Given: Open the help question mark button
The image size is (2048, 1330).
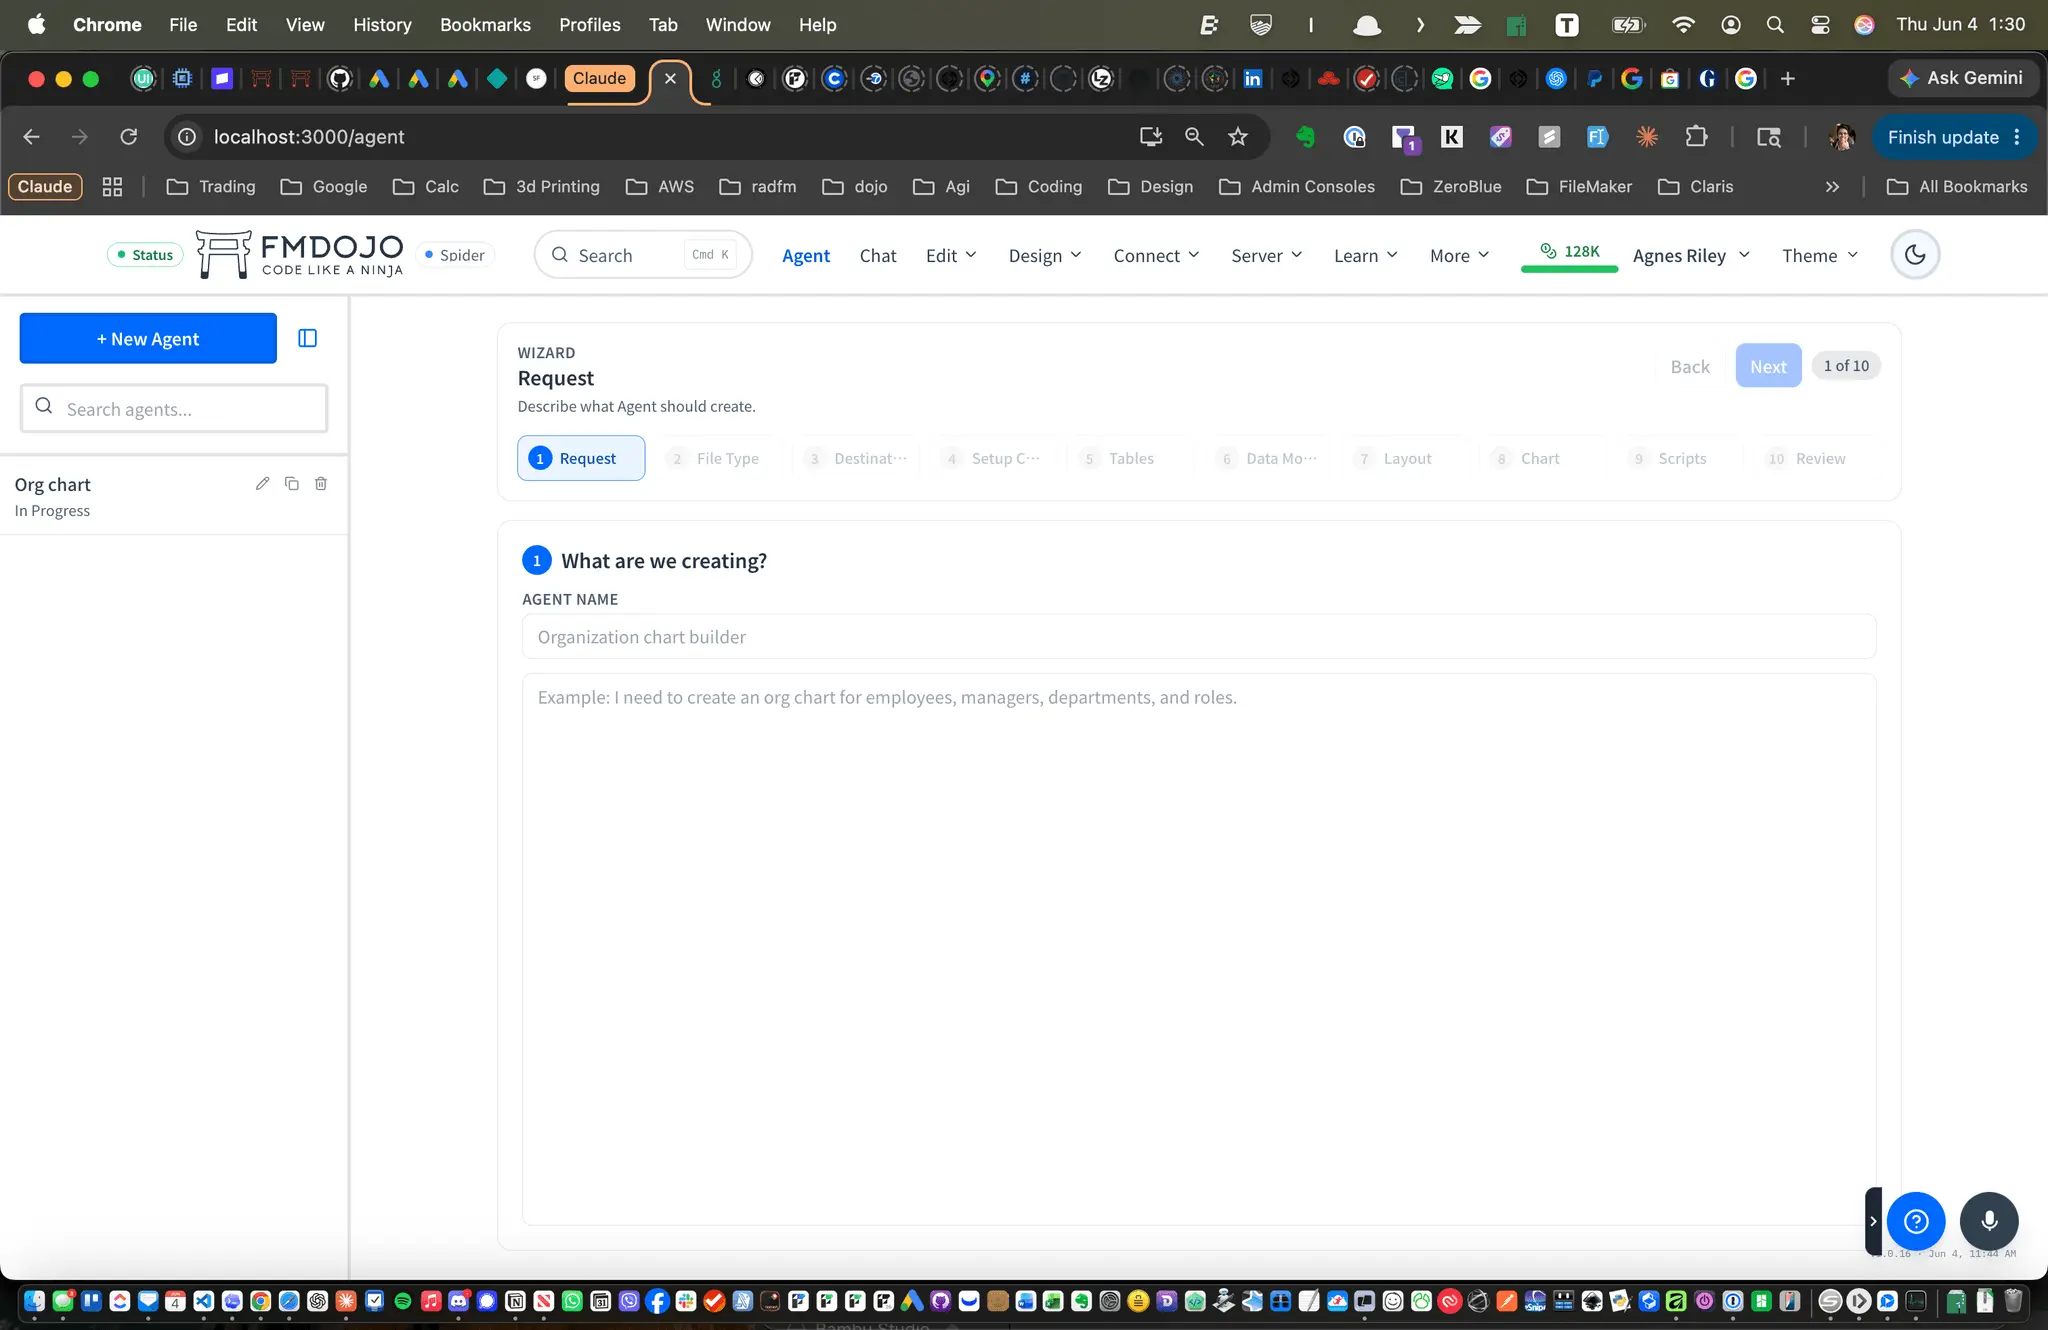Looking at the screenshot, I should (x=1916, y=1221).
